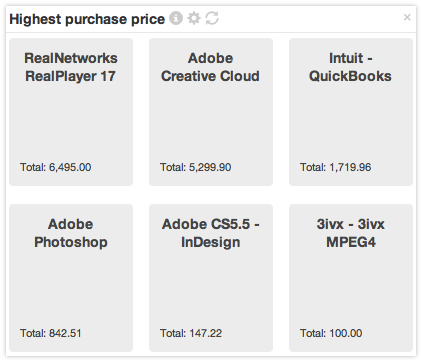Refresh the Highest purchase price widget

click(212, 18)
